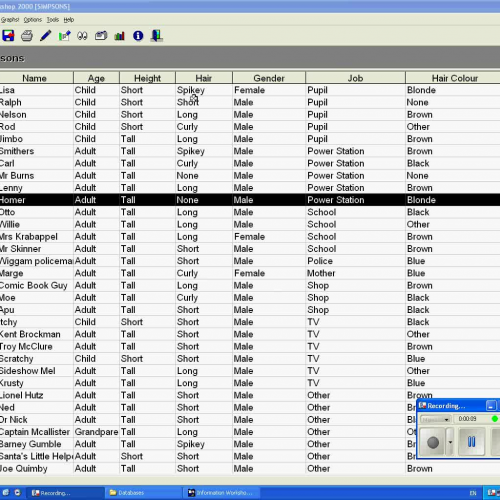Click Curly hair cell in Moe row
500x500 pixels.
(x=204, y=298)
